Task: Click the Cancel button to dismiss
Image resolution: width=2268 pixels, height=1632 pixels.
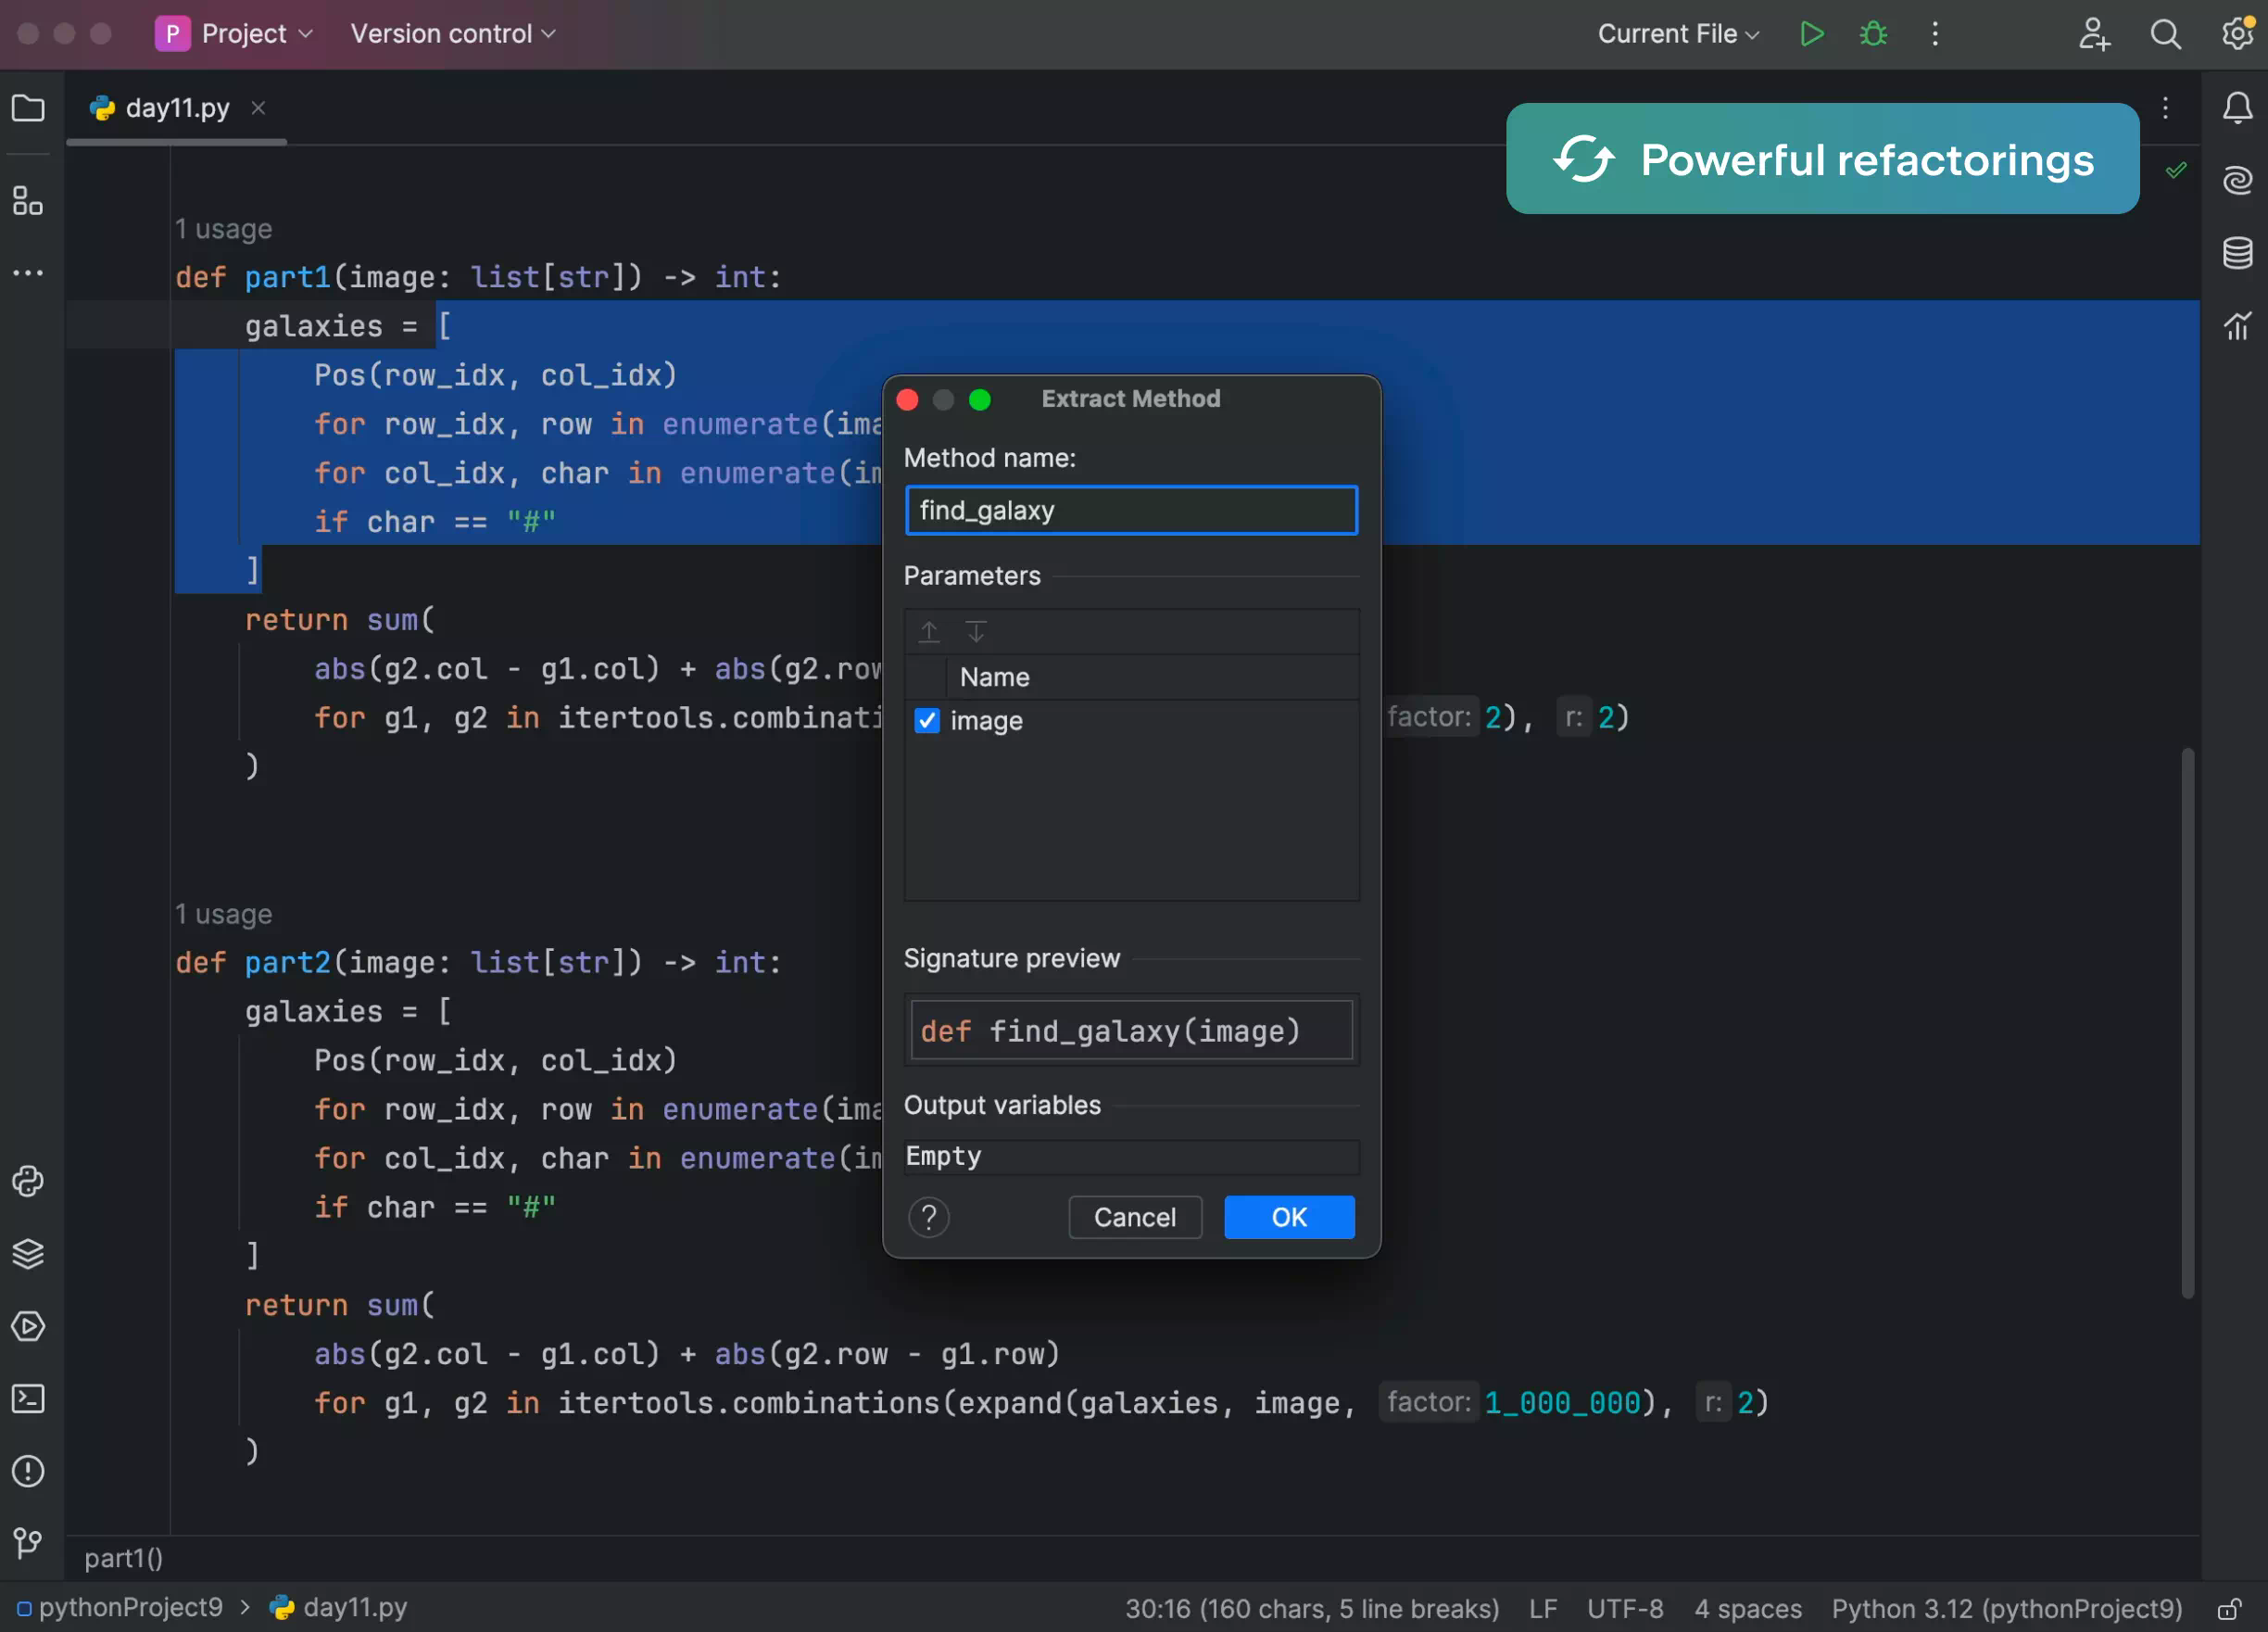Action: tap(1134, 1217)
